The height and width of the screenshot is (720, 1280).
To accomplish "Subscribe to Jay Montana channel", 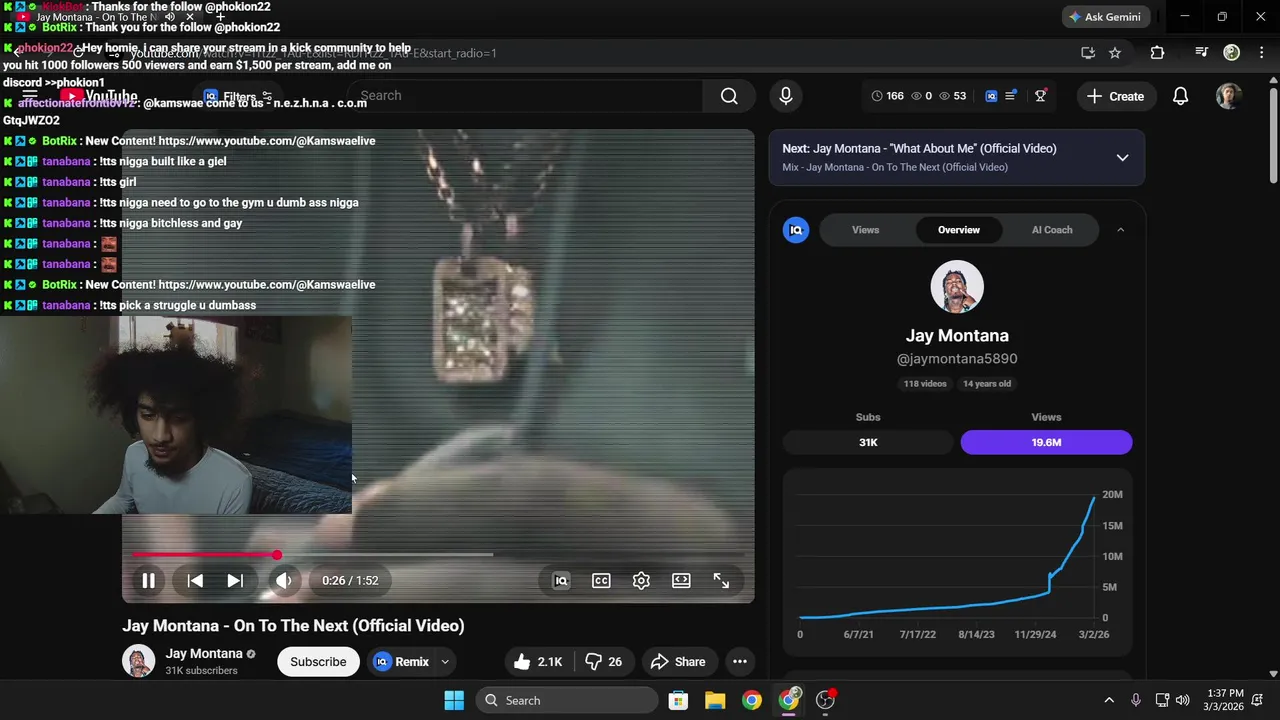I will click(x=318, y=662).
